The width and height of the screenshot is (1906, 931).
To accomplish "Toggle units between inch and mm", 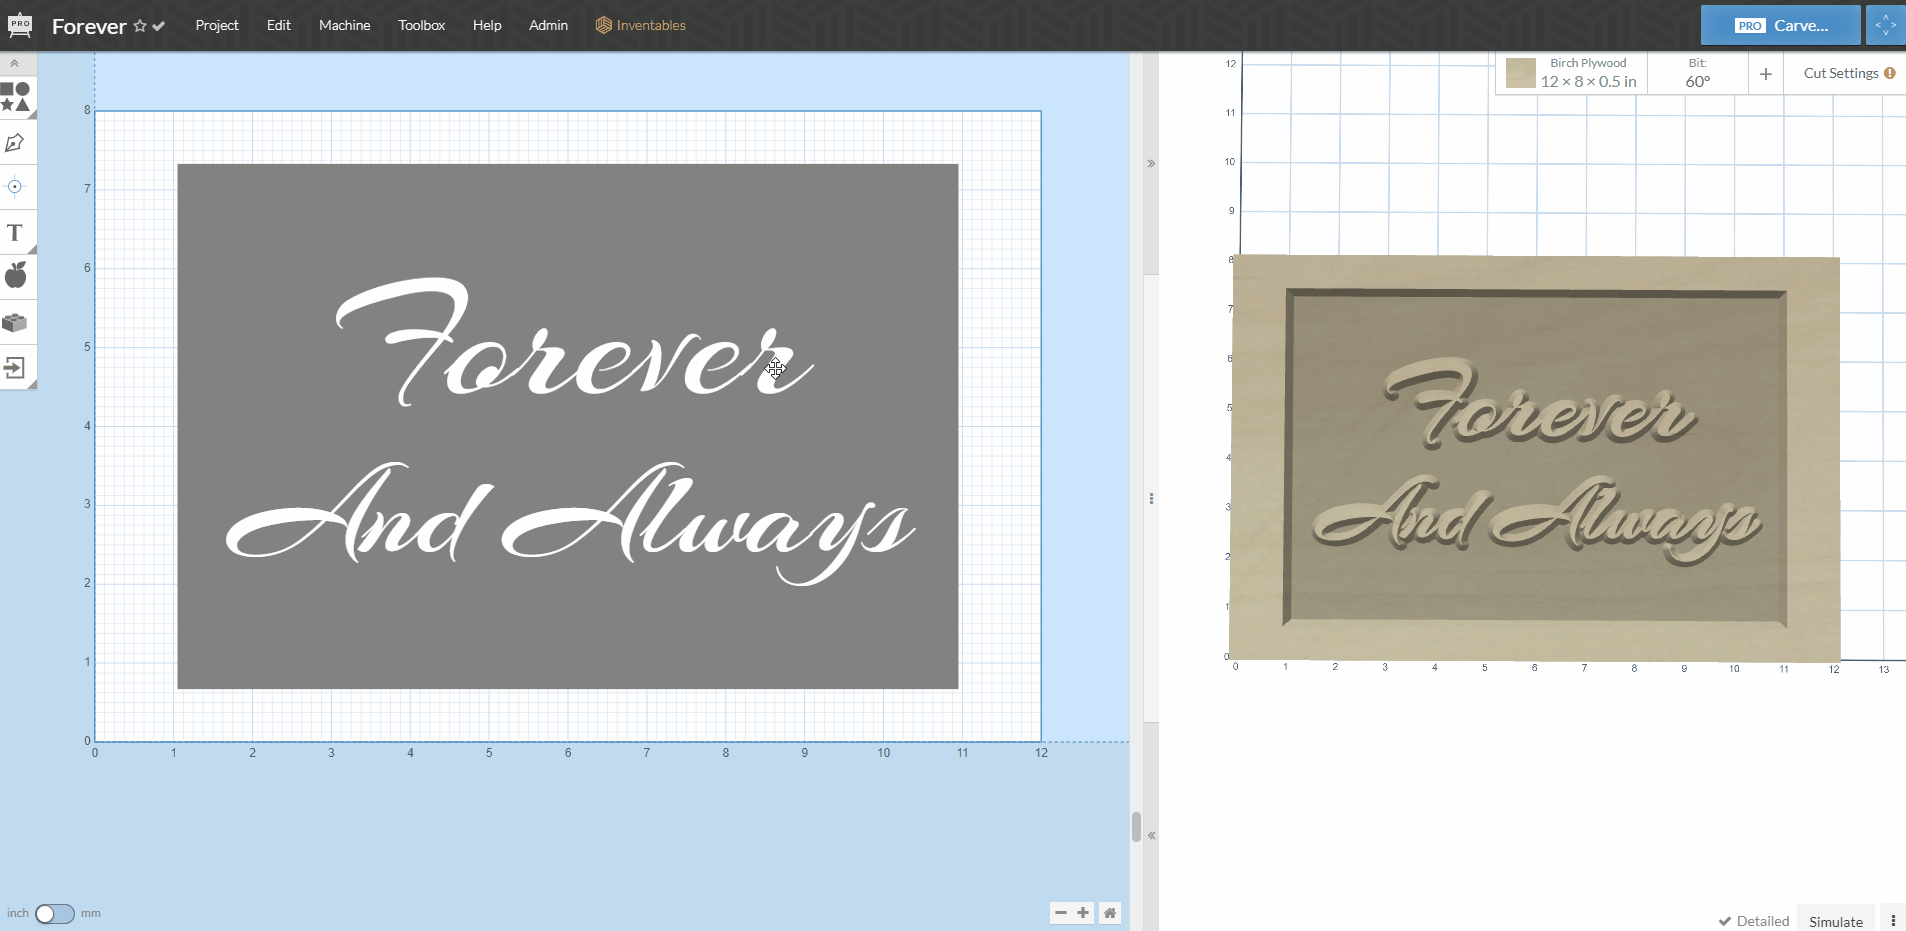I will [x=54, y=913].
